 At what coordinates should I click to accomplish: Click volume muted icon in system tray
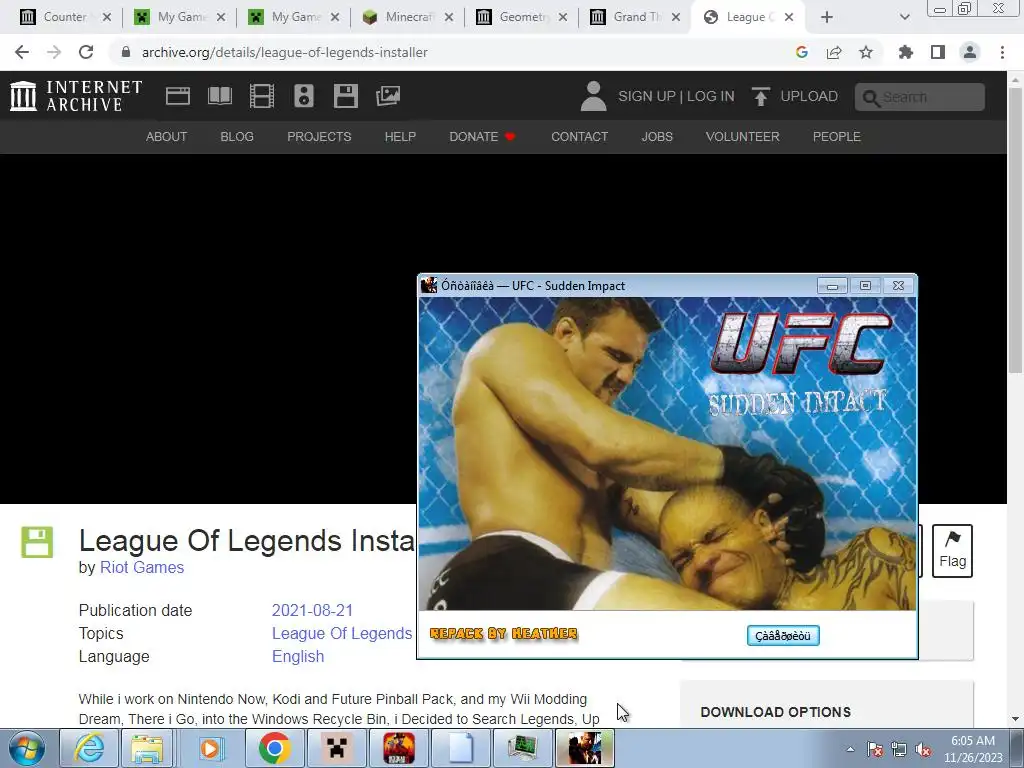point(923,750)
